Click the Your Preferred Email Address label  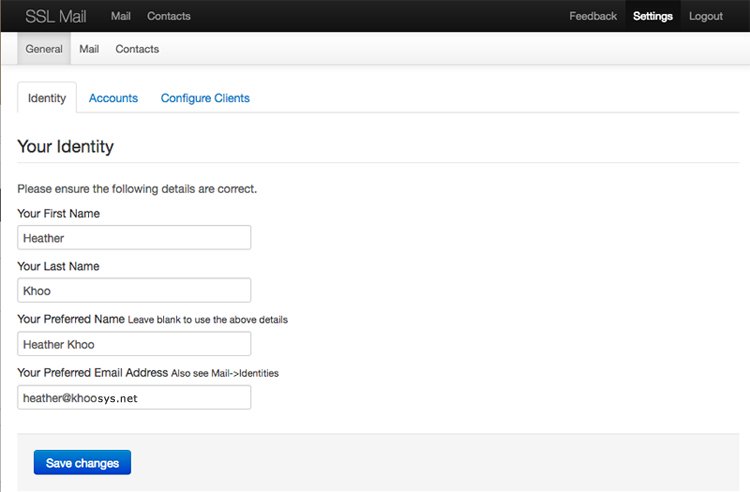point(92,372)
